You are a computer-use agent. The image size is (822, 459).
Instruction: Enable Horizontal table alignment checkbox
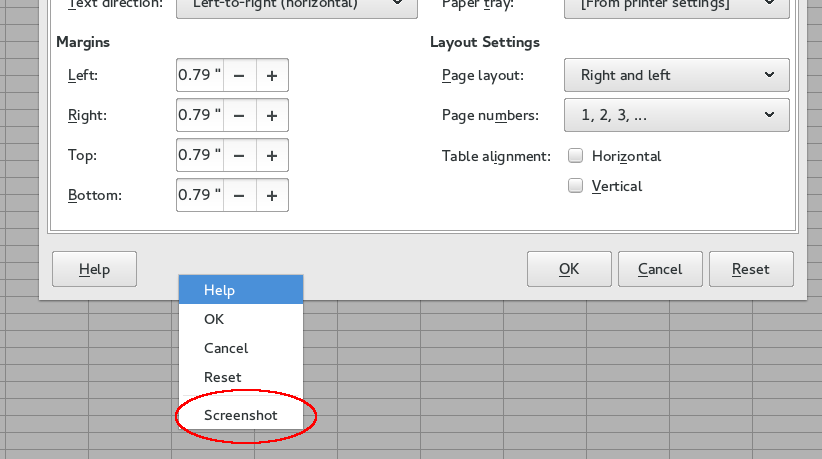pyautogui.click(x=576, y=156)
